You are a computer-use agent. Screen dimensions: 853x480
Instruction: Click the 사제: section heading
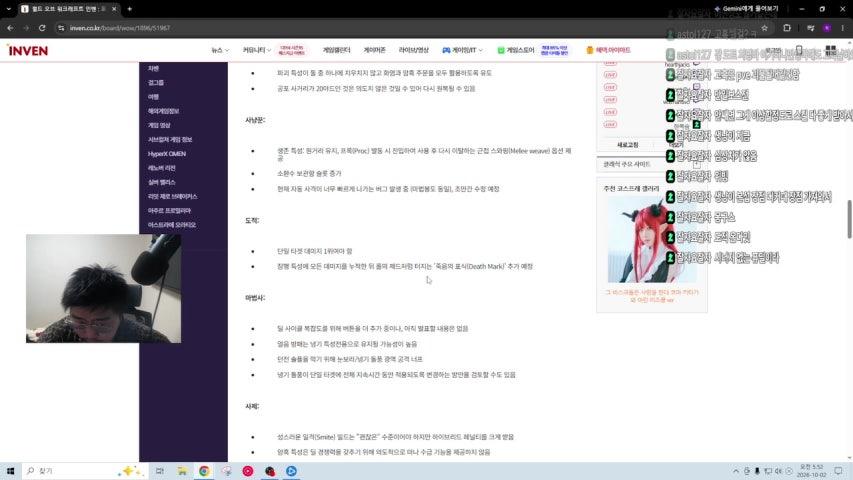(252, 406)
